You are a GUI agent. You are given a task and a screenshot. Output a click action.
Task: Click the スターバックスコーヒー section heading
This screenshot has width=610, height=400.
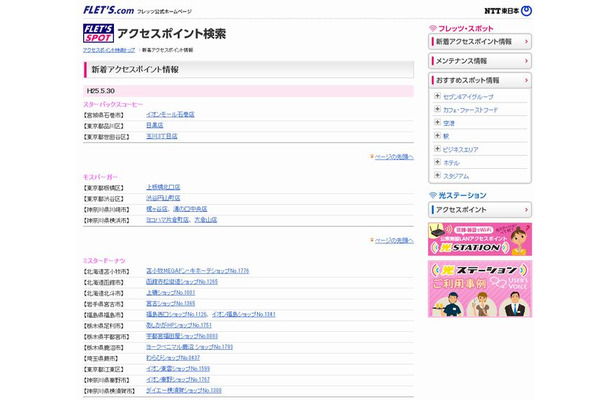113,105
